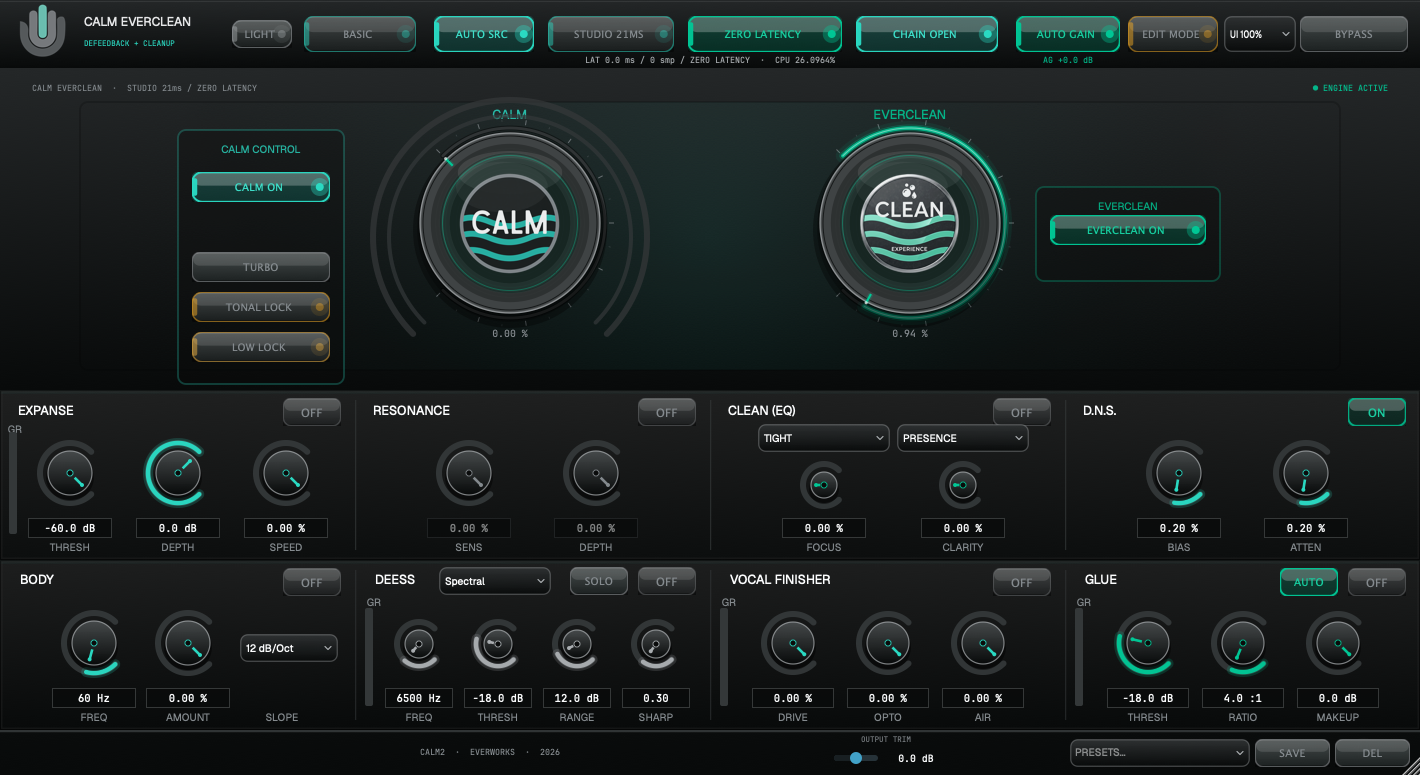Click the Expanse THRESH -60.0 dB field
Screen dimensions: 1420x775
tap(69, 528)
